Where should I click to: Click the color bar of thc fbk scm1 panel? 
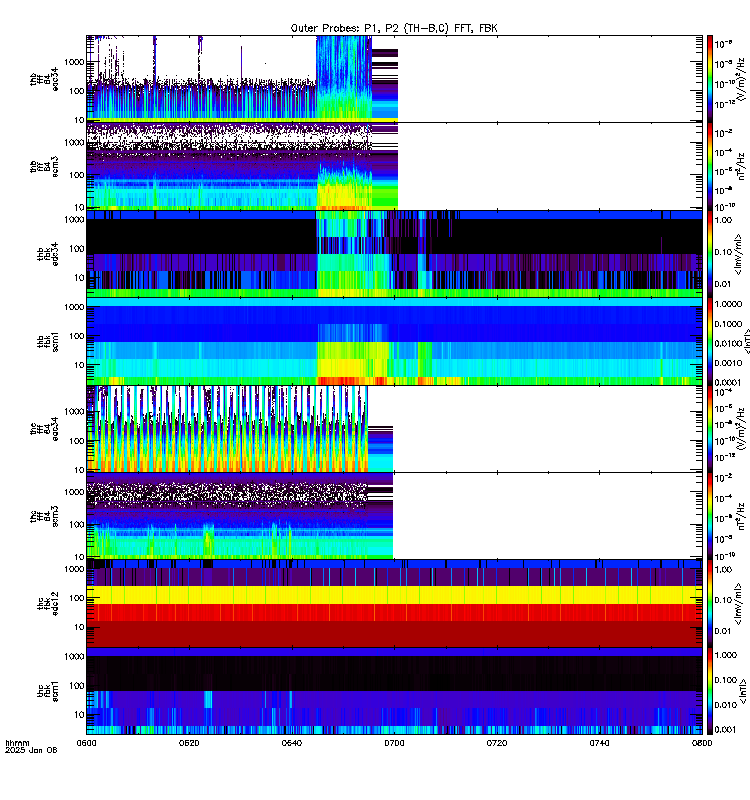(x=709, y=691)
